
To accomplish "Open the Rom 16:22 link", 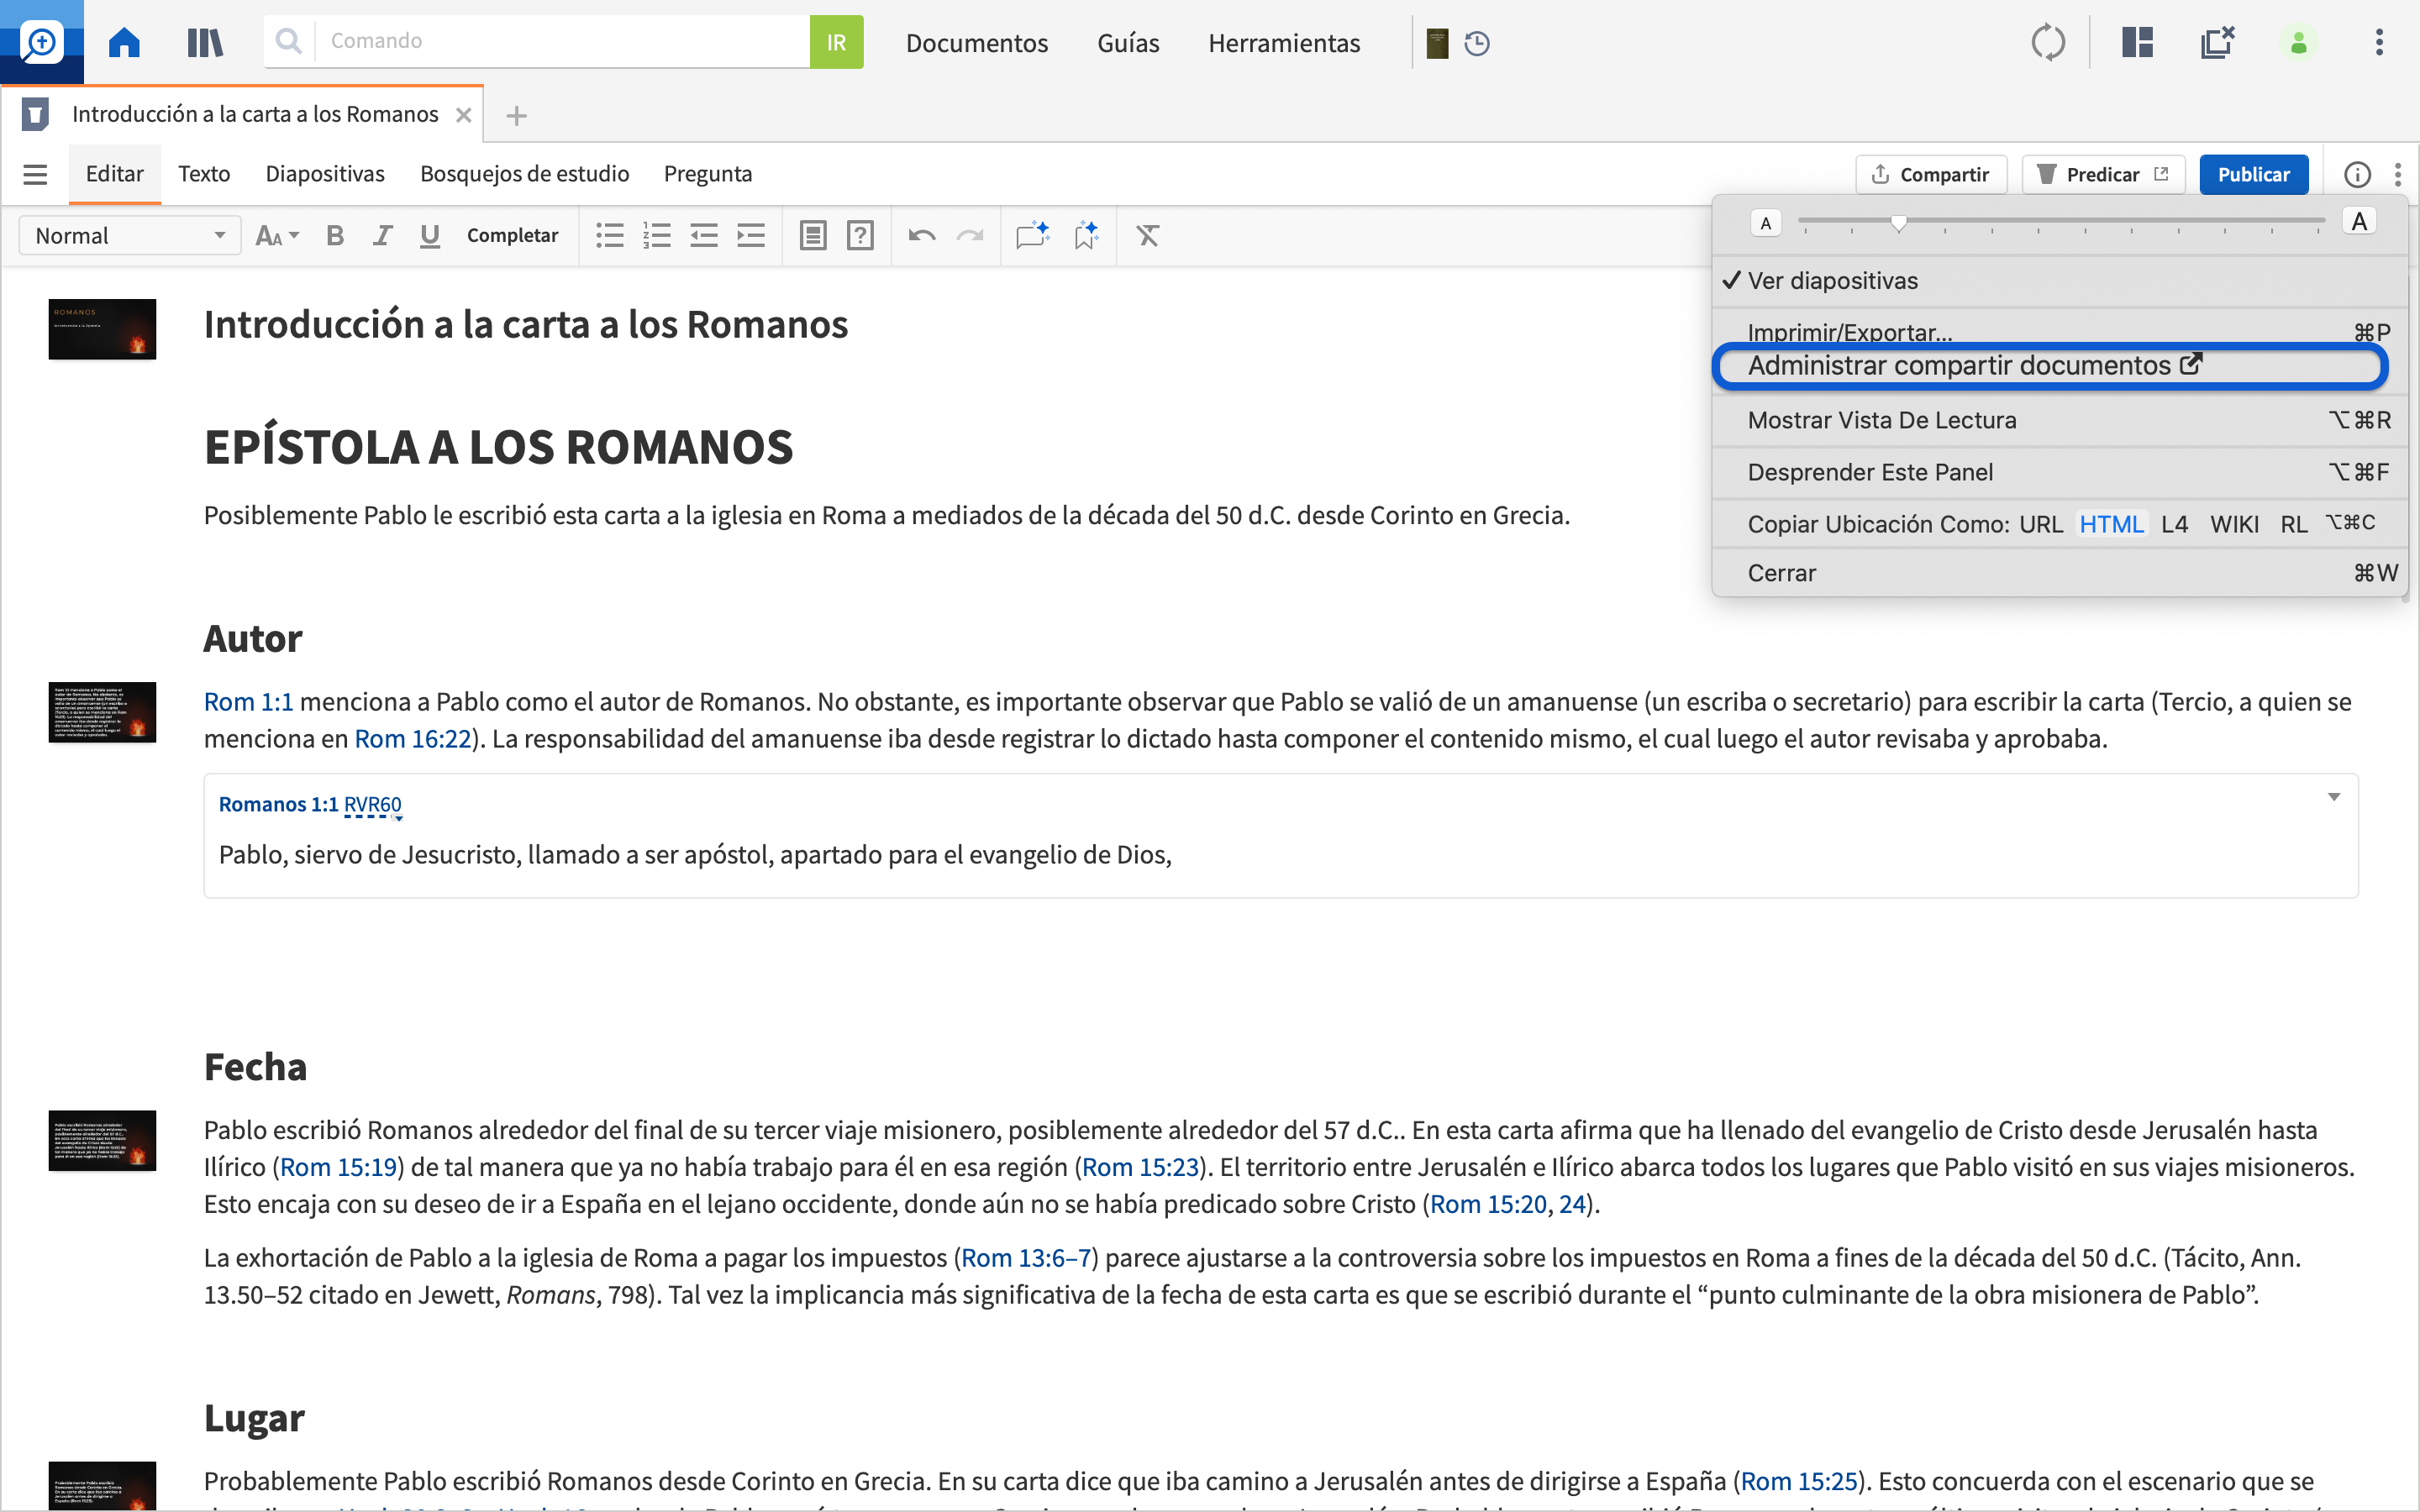I will click(412, 739).
